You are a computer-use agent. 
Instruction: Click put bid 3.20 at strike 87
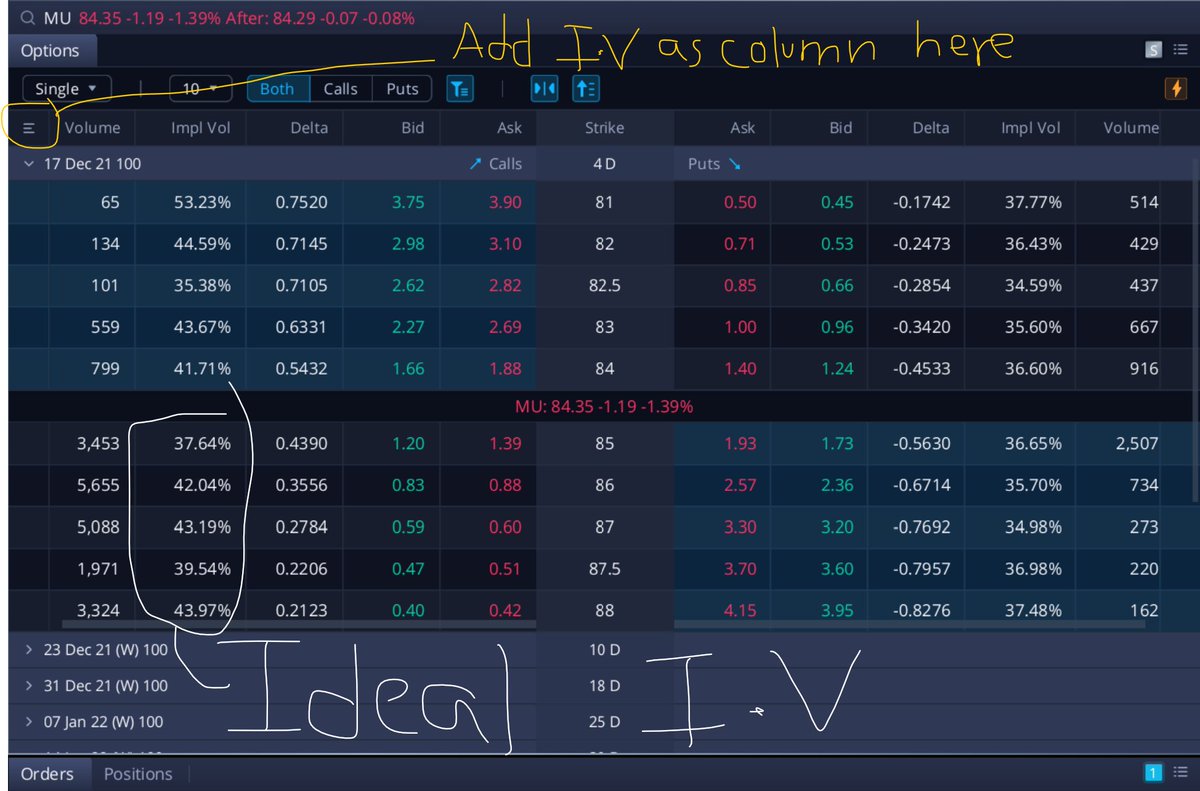point(837,527)
